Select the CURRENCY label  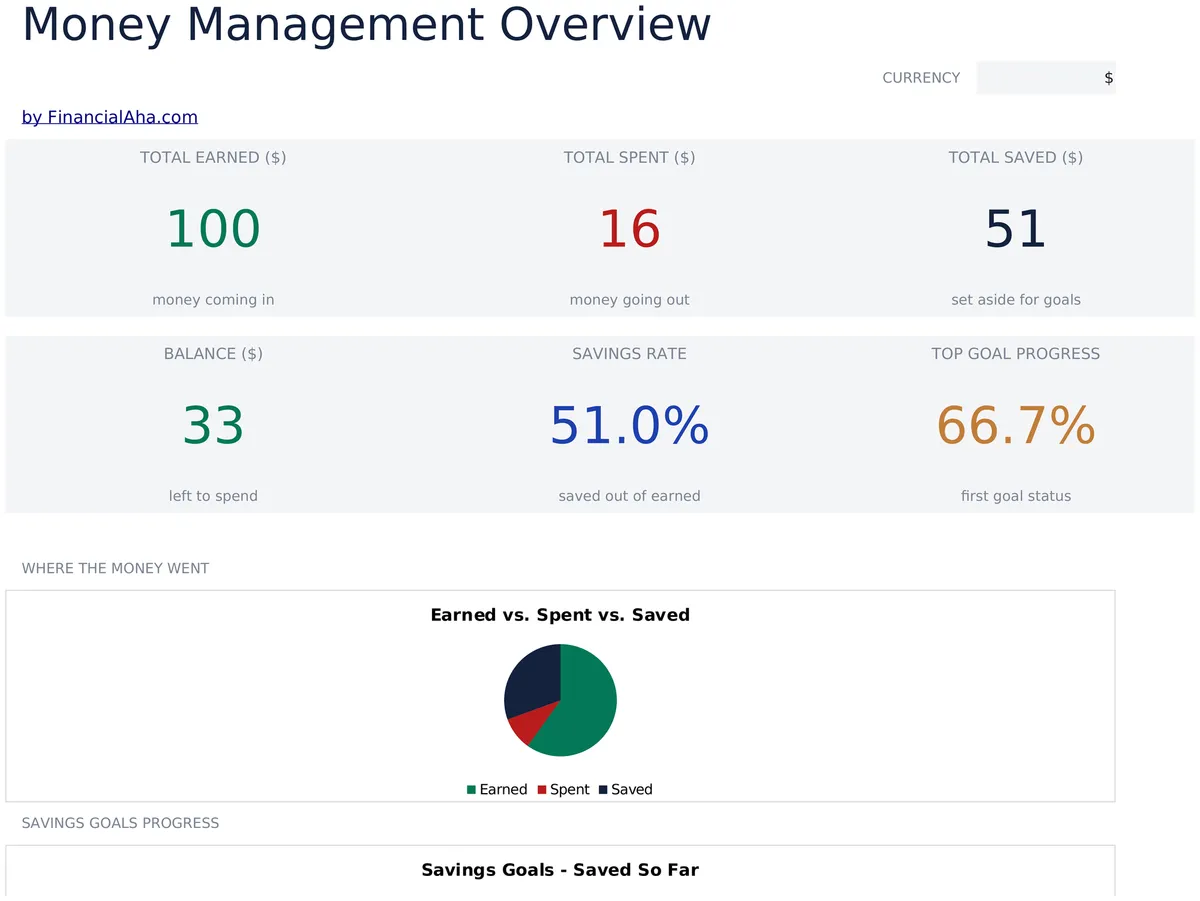pyautogui.click(x=921, y=78)
